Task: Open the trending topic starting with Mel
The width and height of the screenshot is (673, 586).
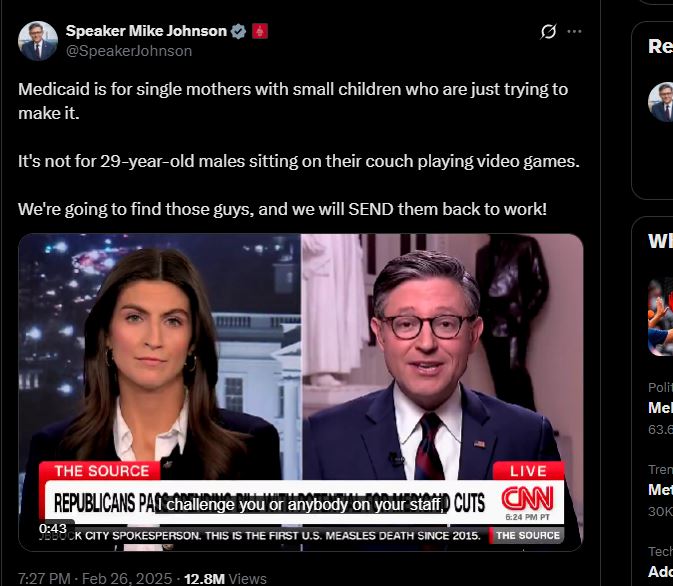Action: point(660,407)
